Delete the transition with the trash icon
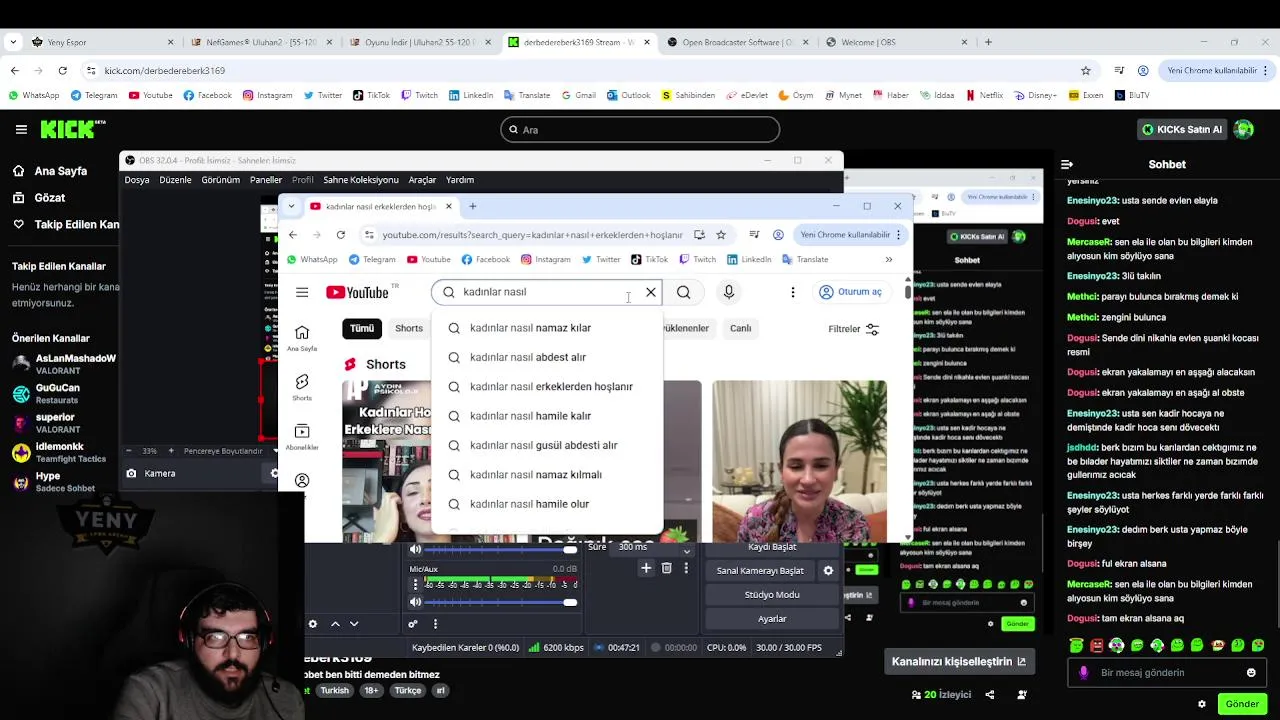 click(667, 568)
